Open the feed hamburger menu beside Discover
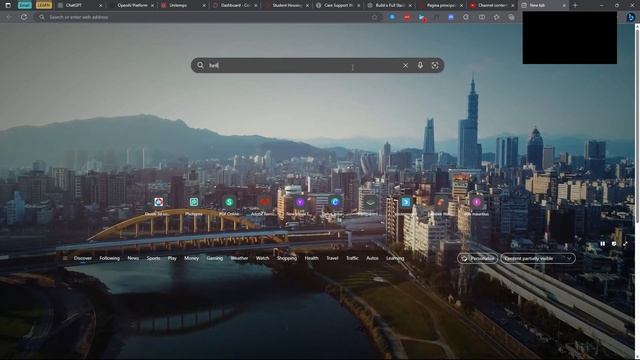Image resolution: width=640 pixels, height=360 pixels. click(65, 258)
